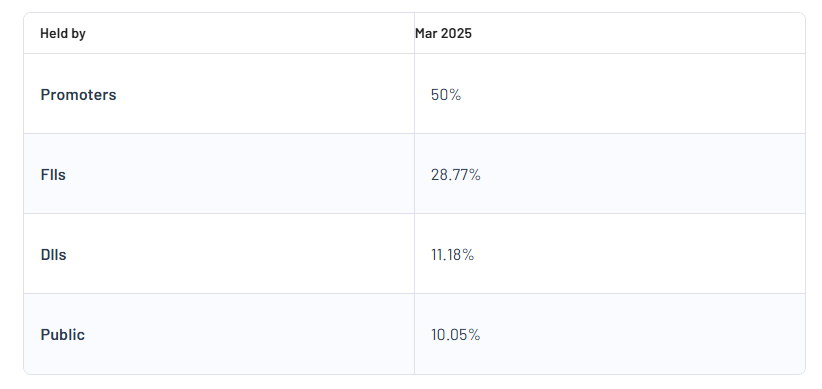Click empty space beside the DIIs label
Viewport: 822px width, 389px height.
point(240,255)
